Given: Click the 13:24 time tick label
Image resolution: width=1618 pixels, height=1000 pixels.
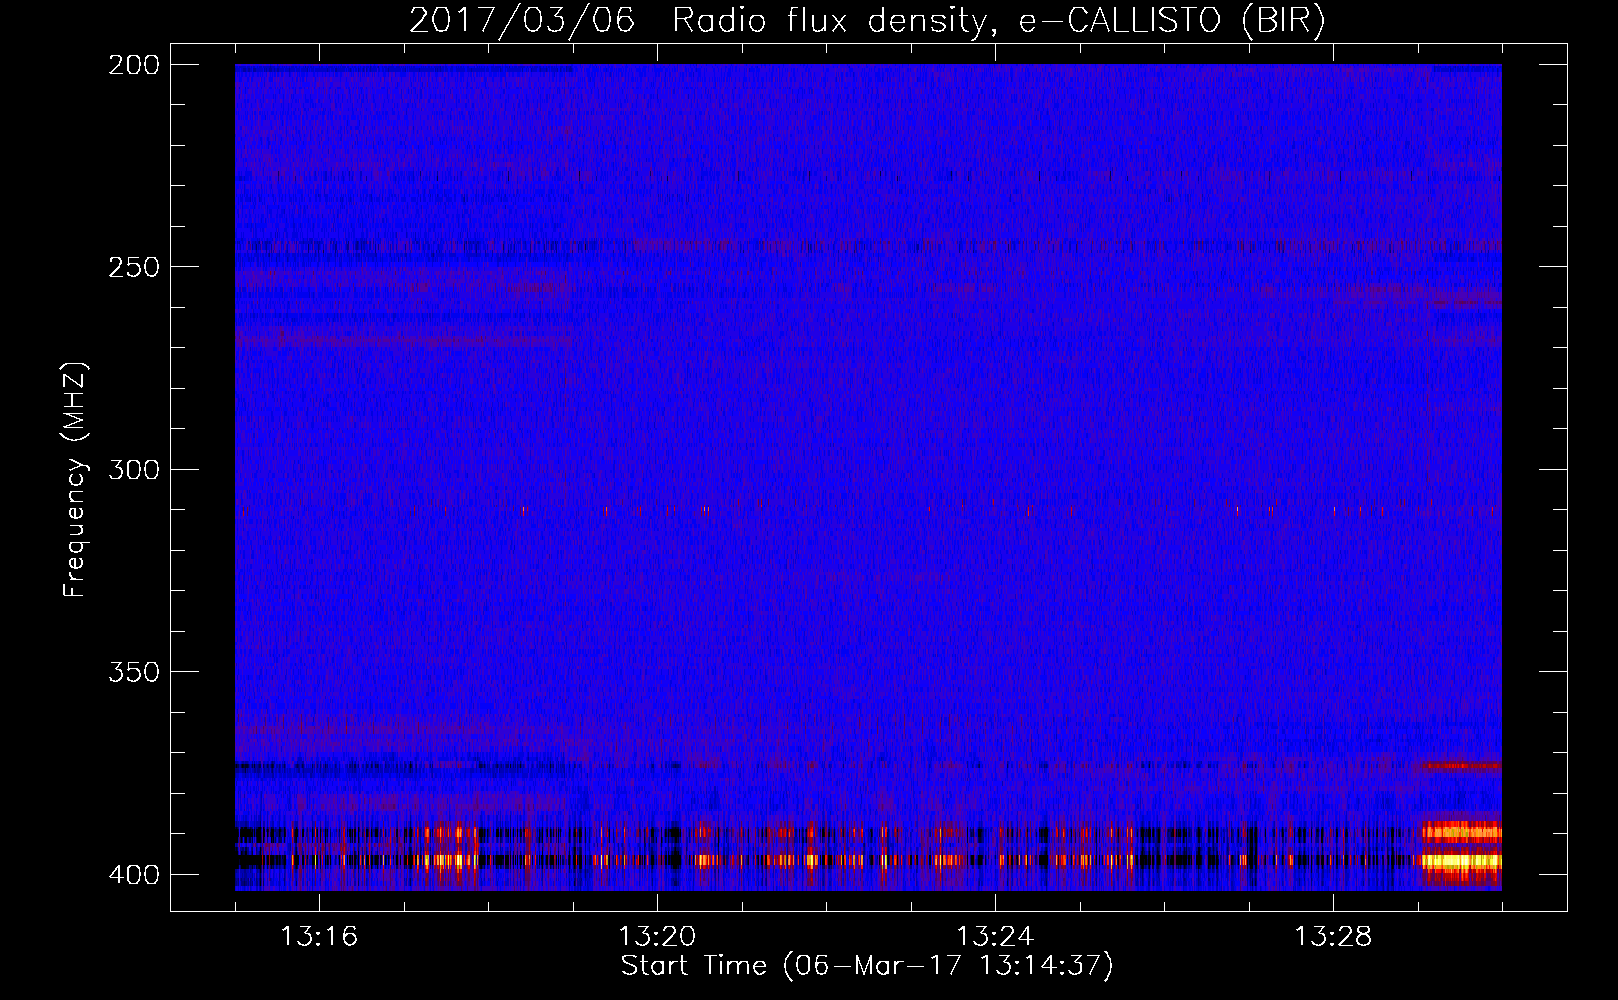Looking at the screenshot, I should tap(995, 937).
